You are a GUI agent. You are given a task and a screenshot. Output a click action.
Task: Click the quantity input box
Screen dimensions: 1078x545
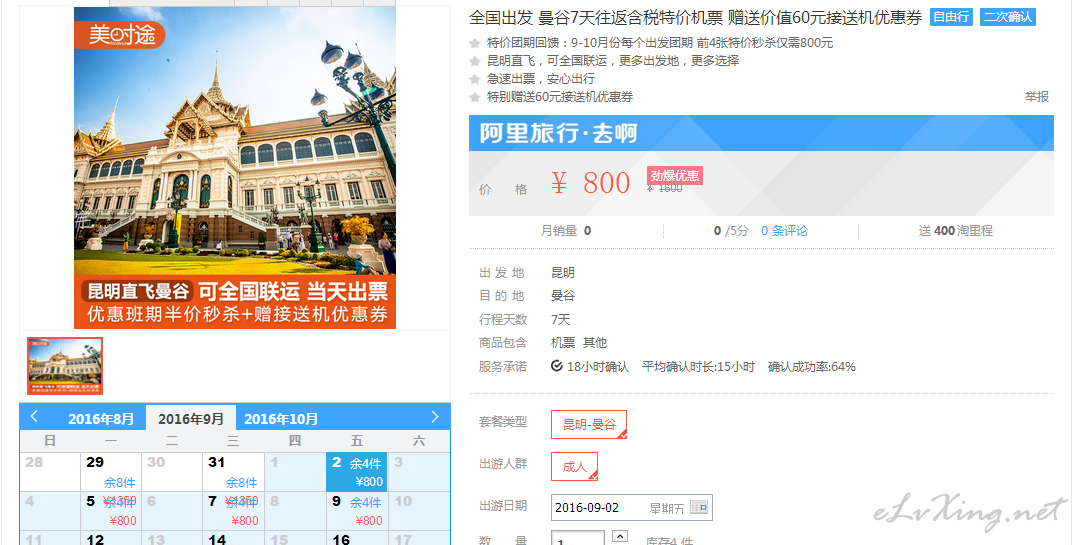click(x=578, y=537)
